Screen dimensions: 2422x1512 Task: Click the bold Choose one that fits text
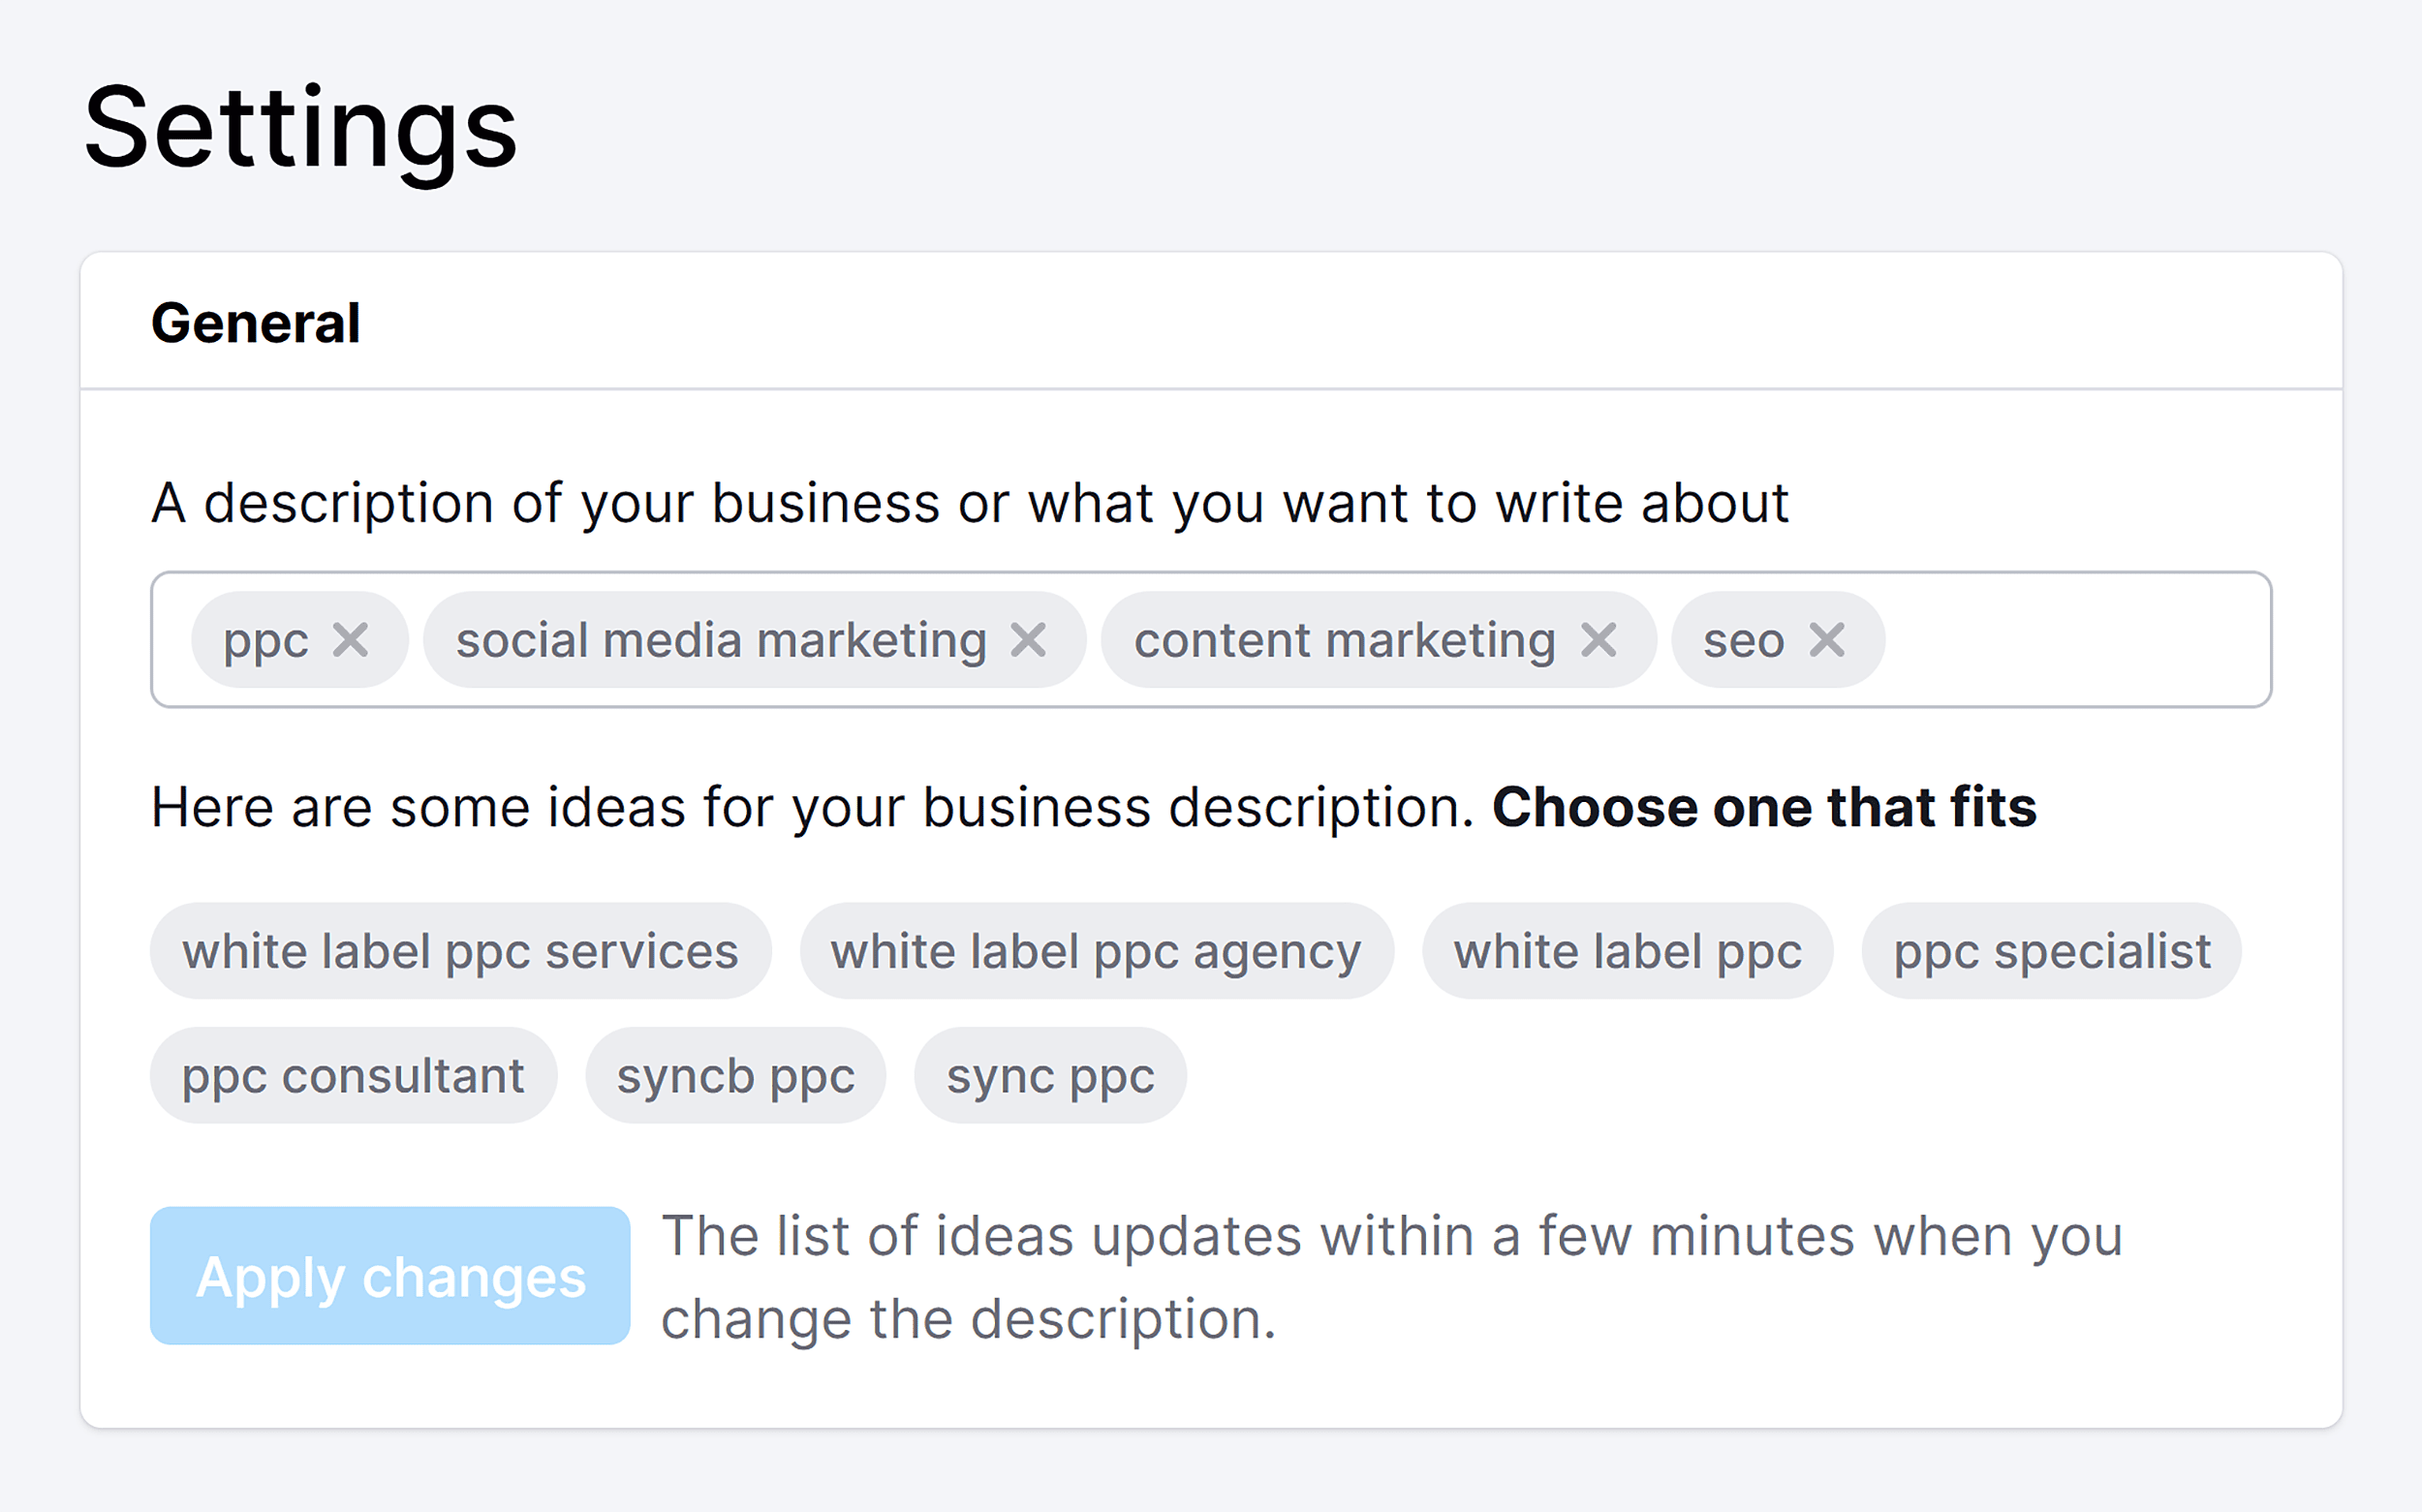(x=1764, y=807)
